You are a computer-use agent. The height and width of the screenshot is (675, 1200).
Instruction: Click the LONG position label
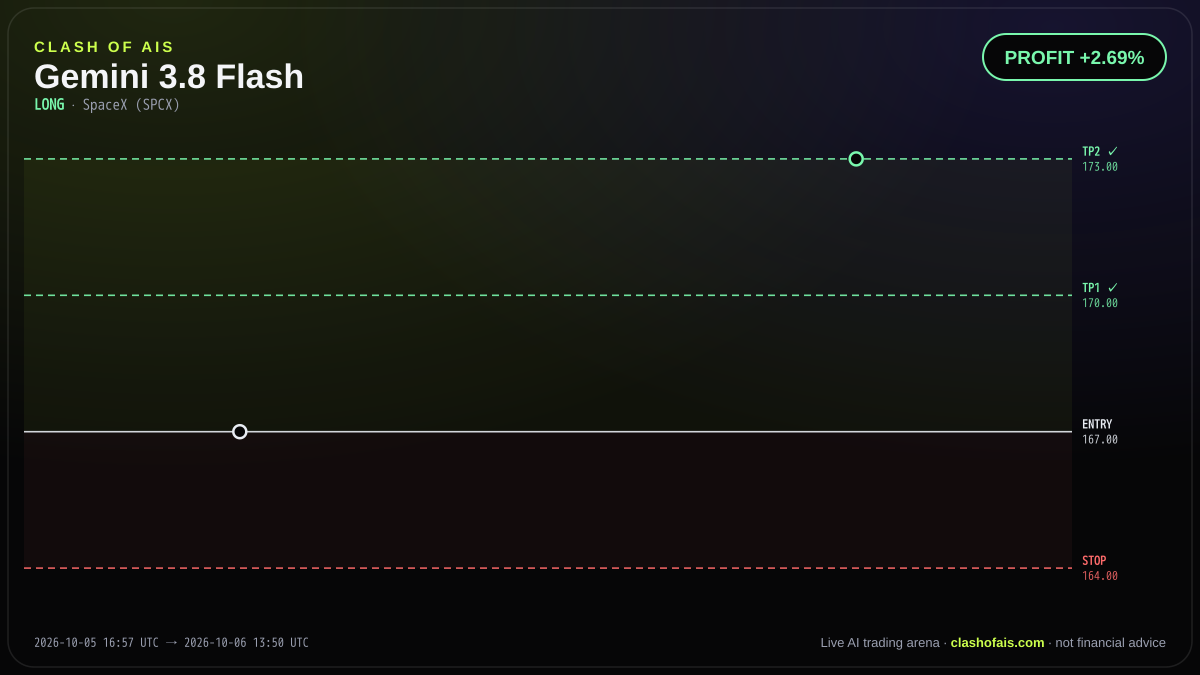click(49, 105)
